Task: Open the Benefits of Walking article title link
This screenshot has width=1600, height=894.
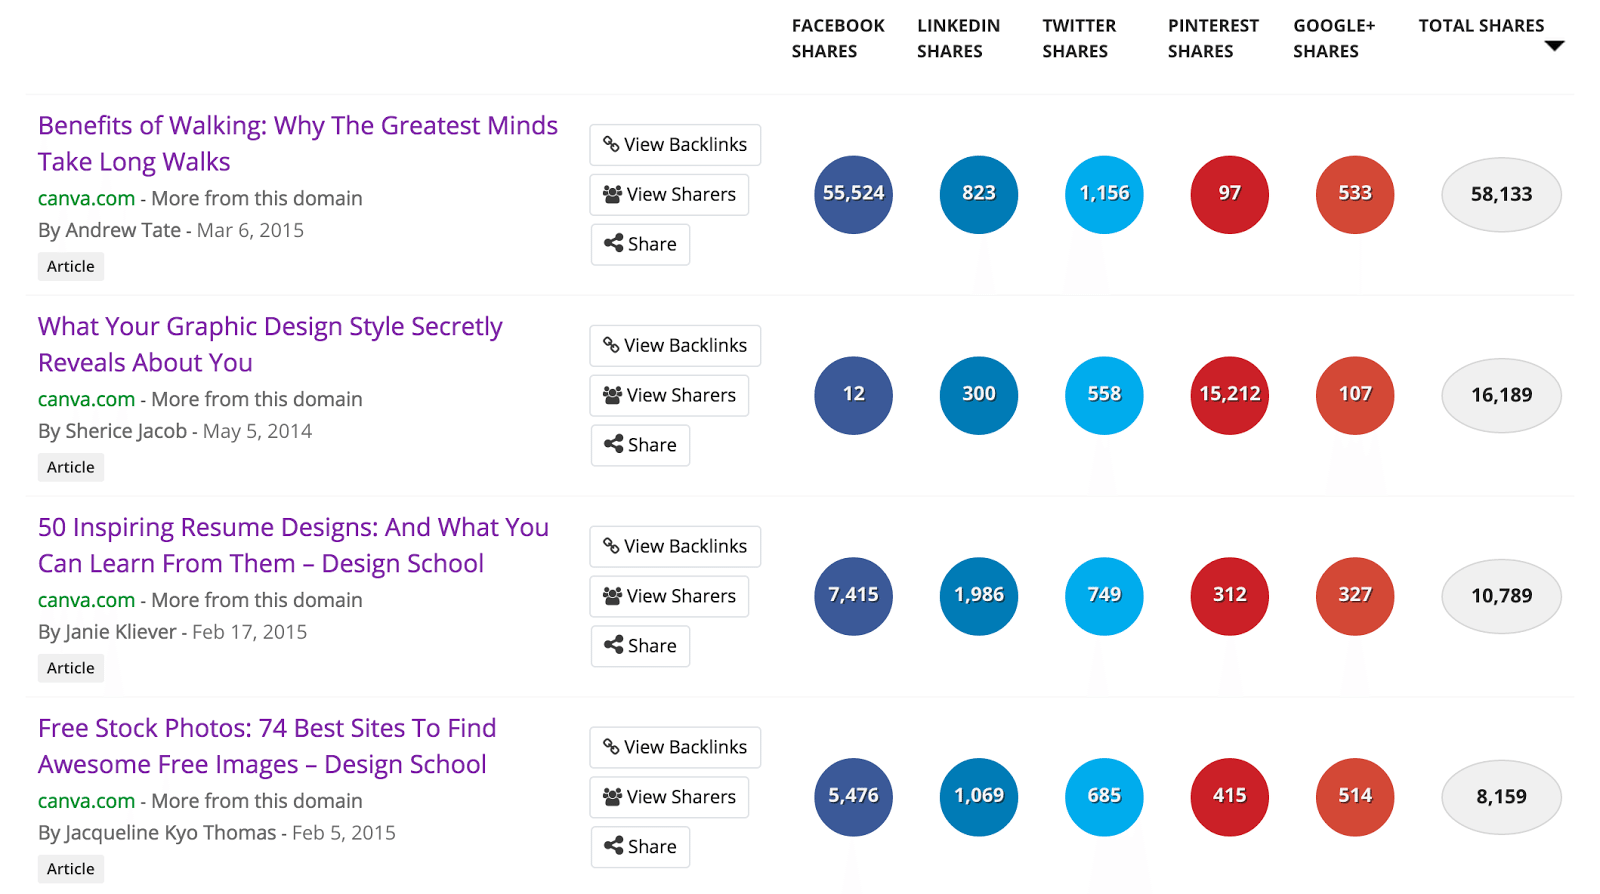Action: tap(297, 143)
